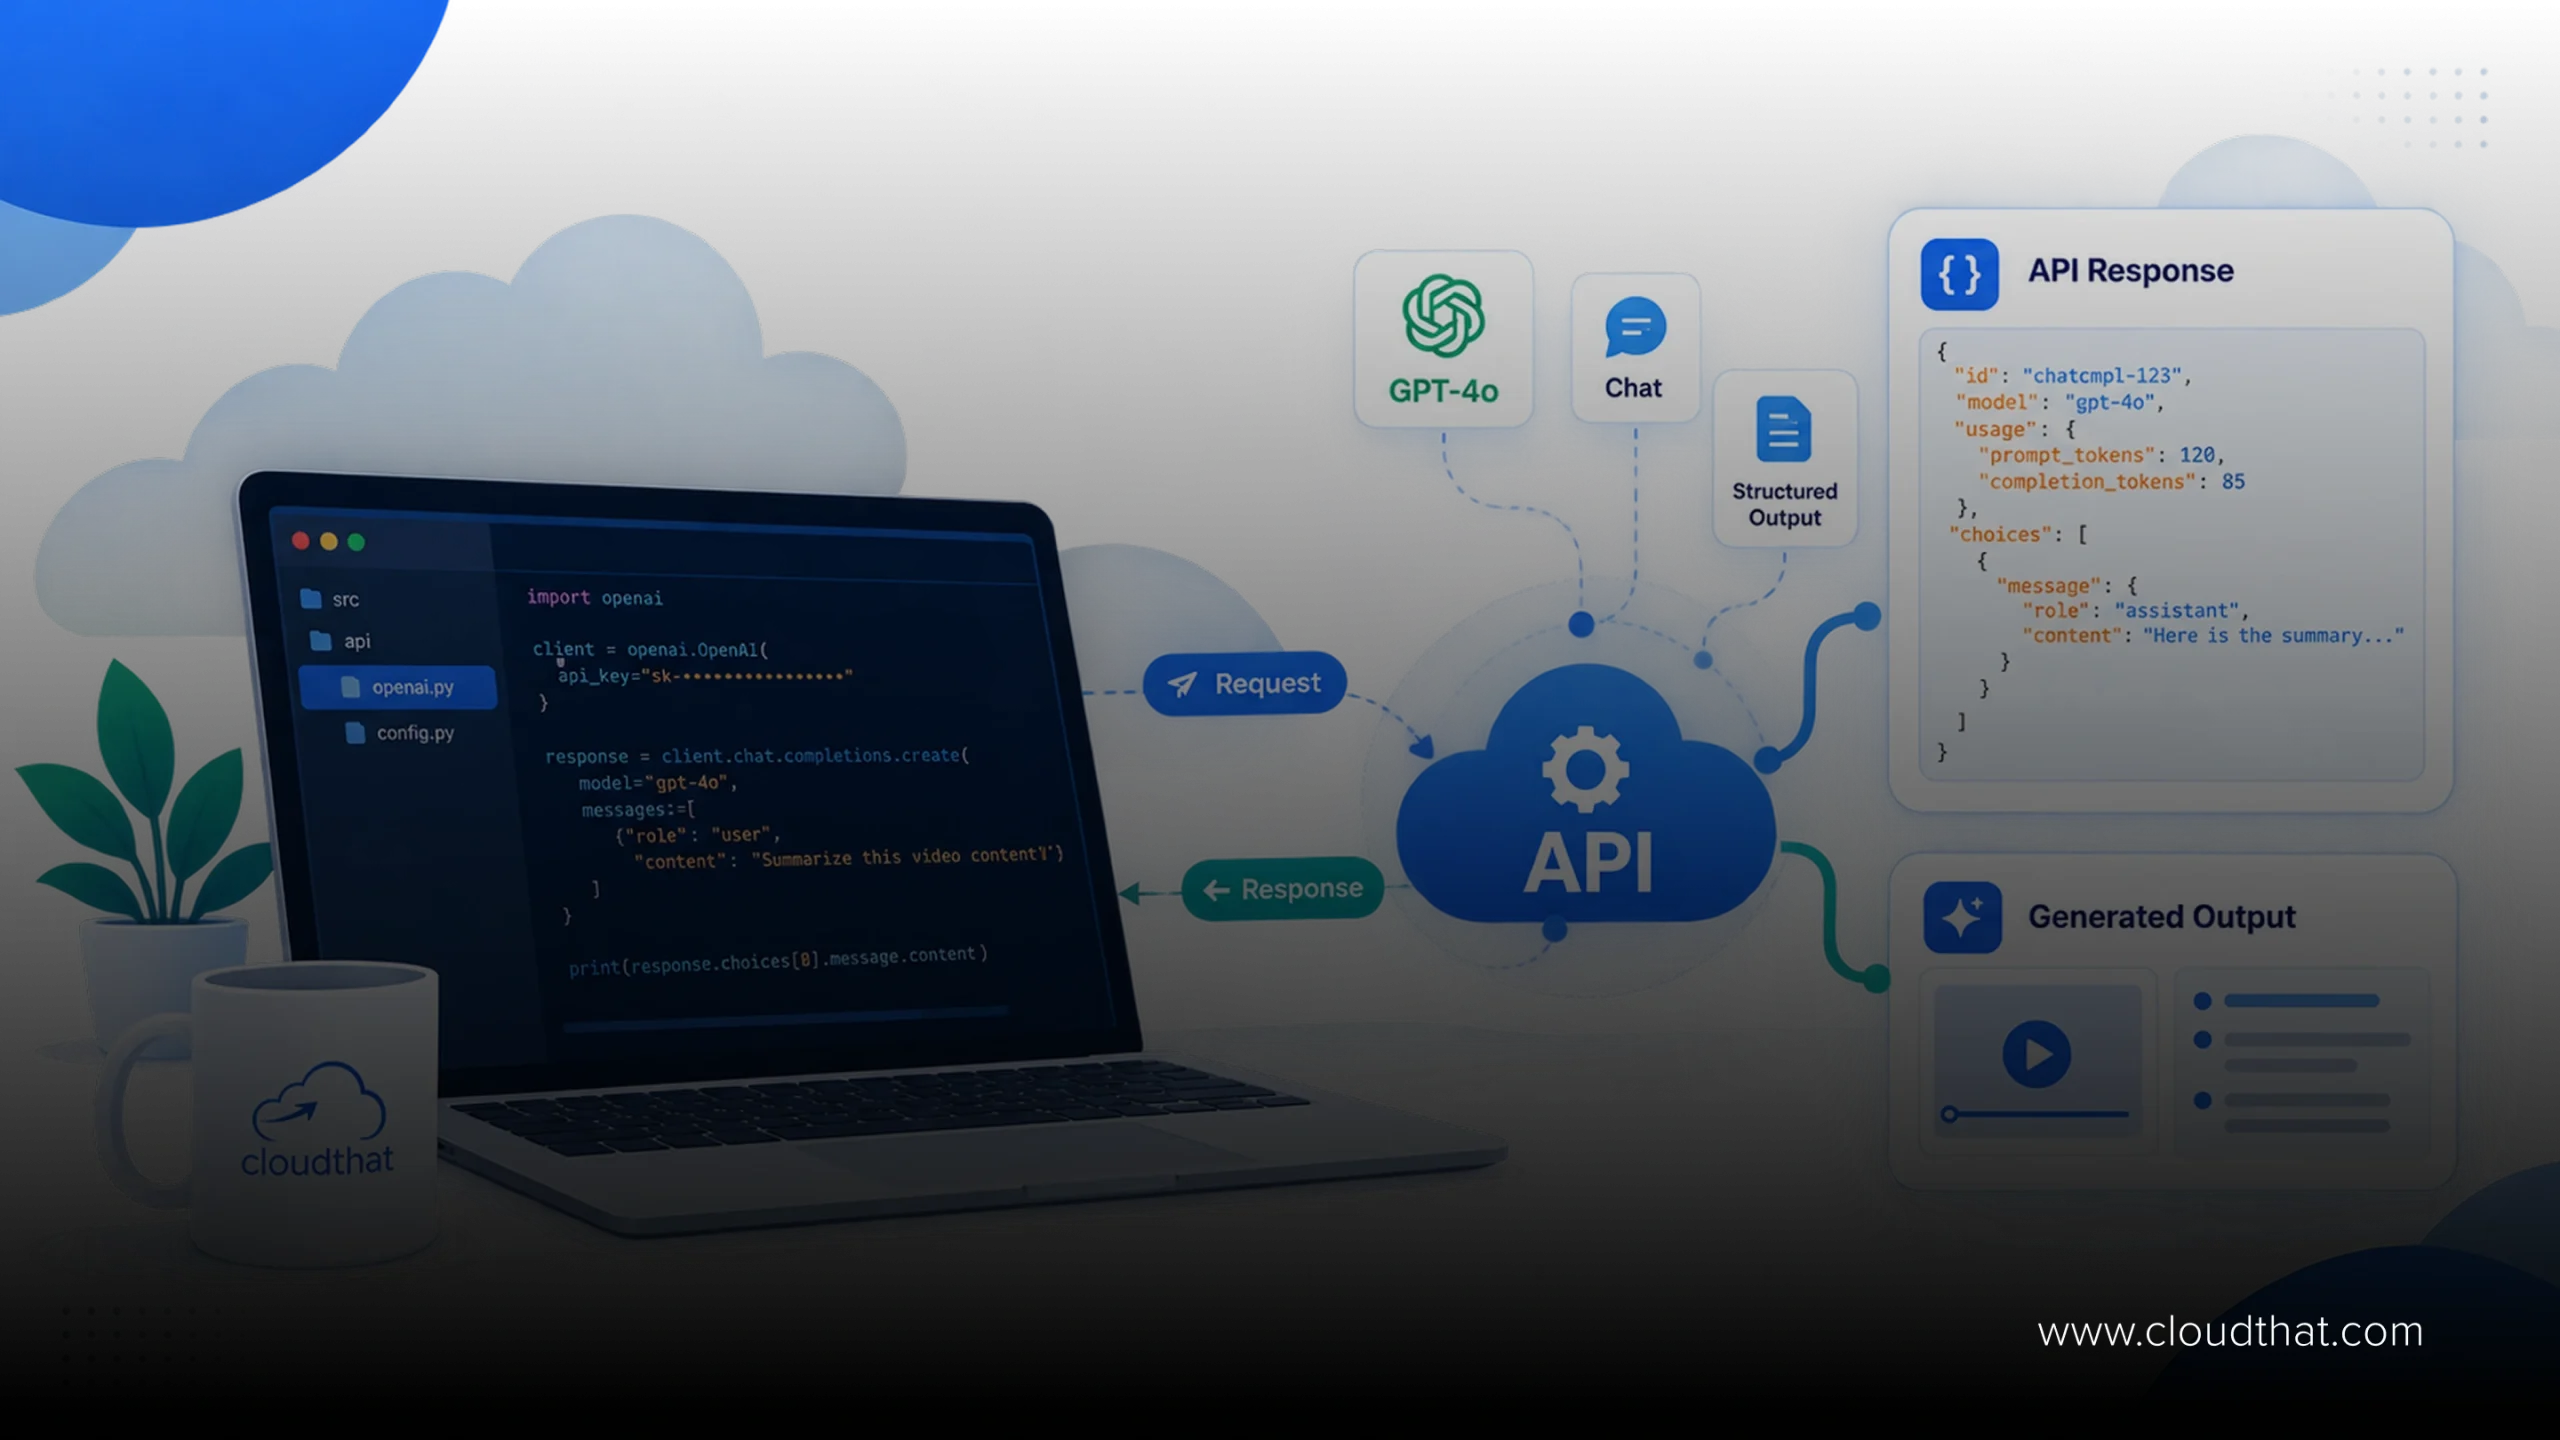Image resolution: width=2560 pixels, height=1440 pixels.
Task: Click the API Response curly braces icon
Action: [x=1959, y=274]
